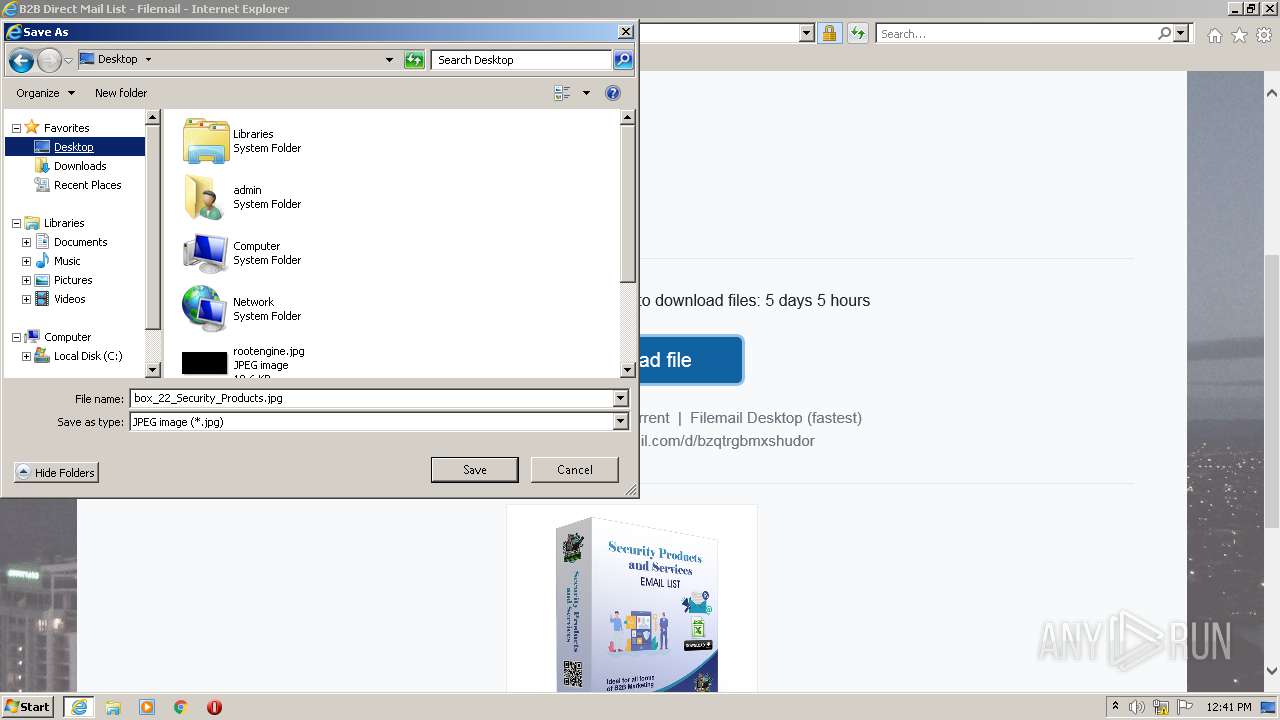
Task: Open IE Home icon
Action: click(x=1214, y=35)
